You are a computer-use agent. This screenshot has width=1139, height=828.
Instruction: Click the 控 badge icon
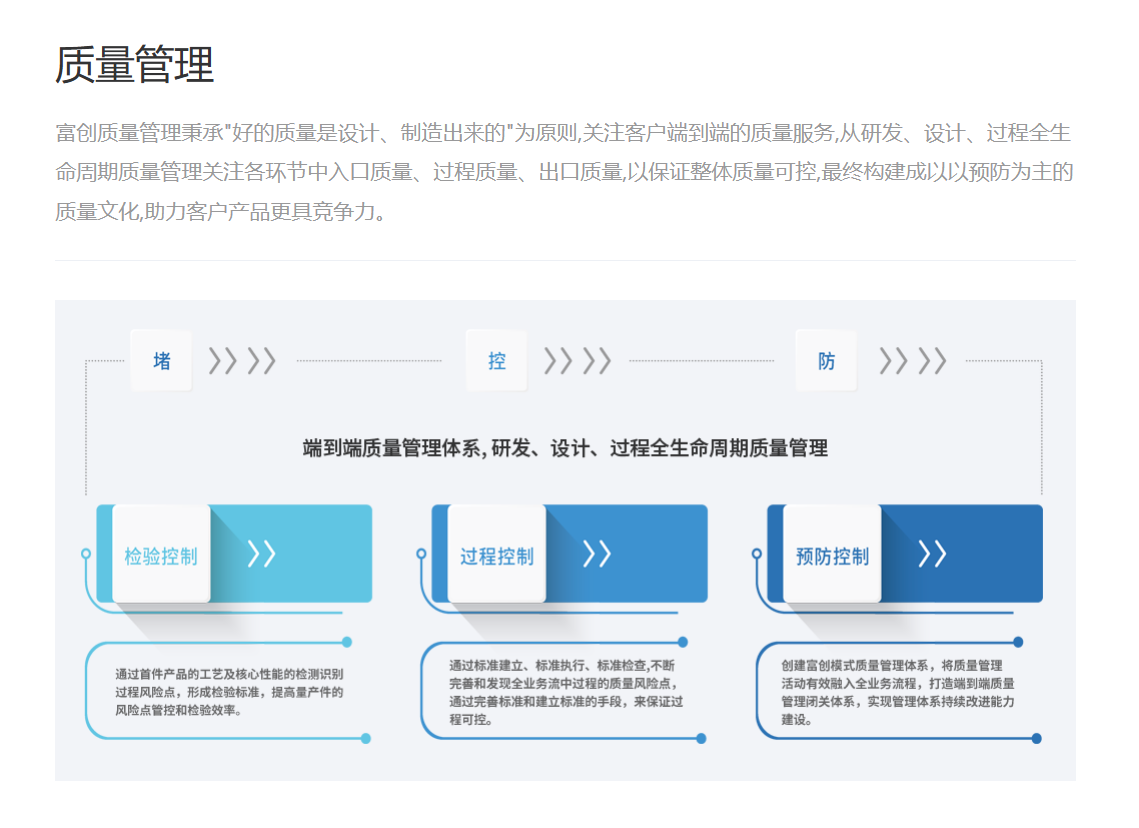click(496, 360)
